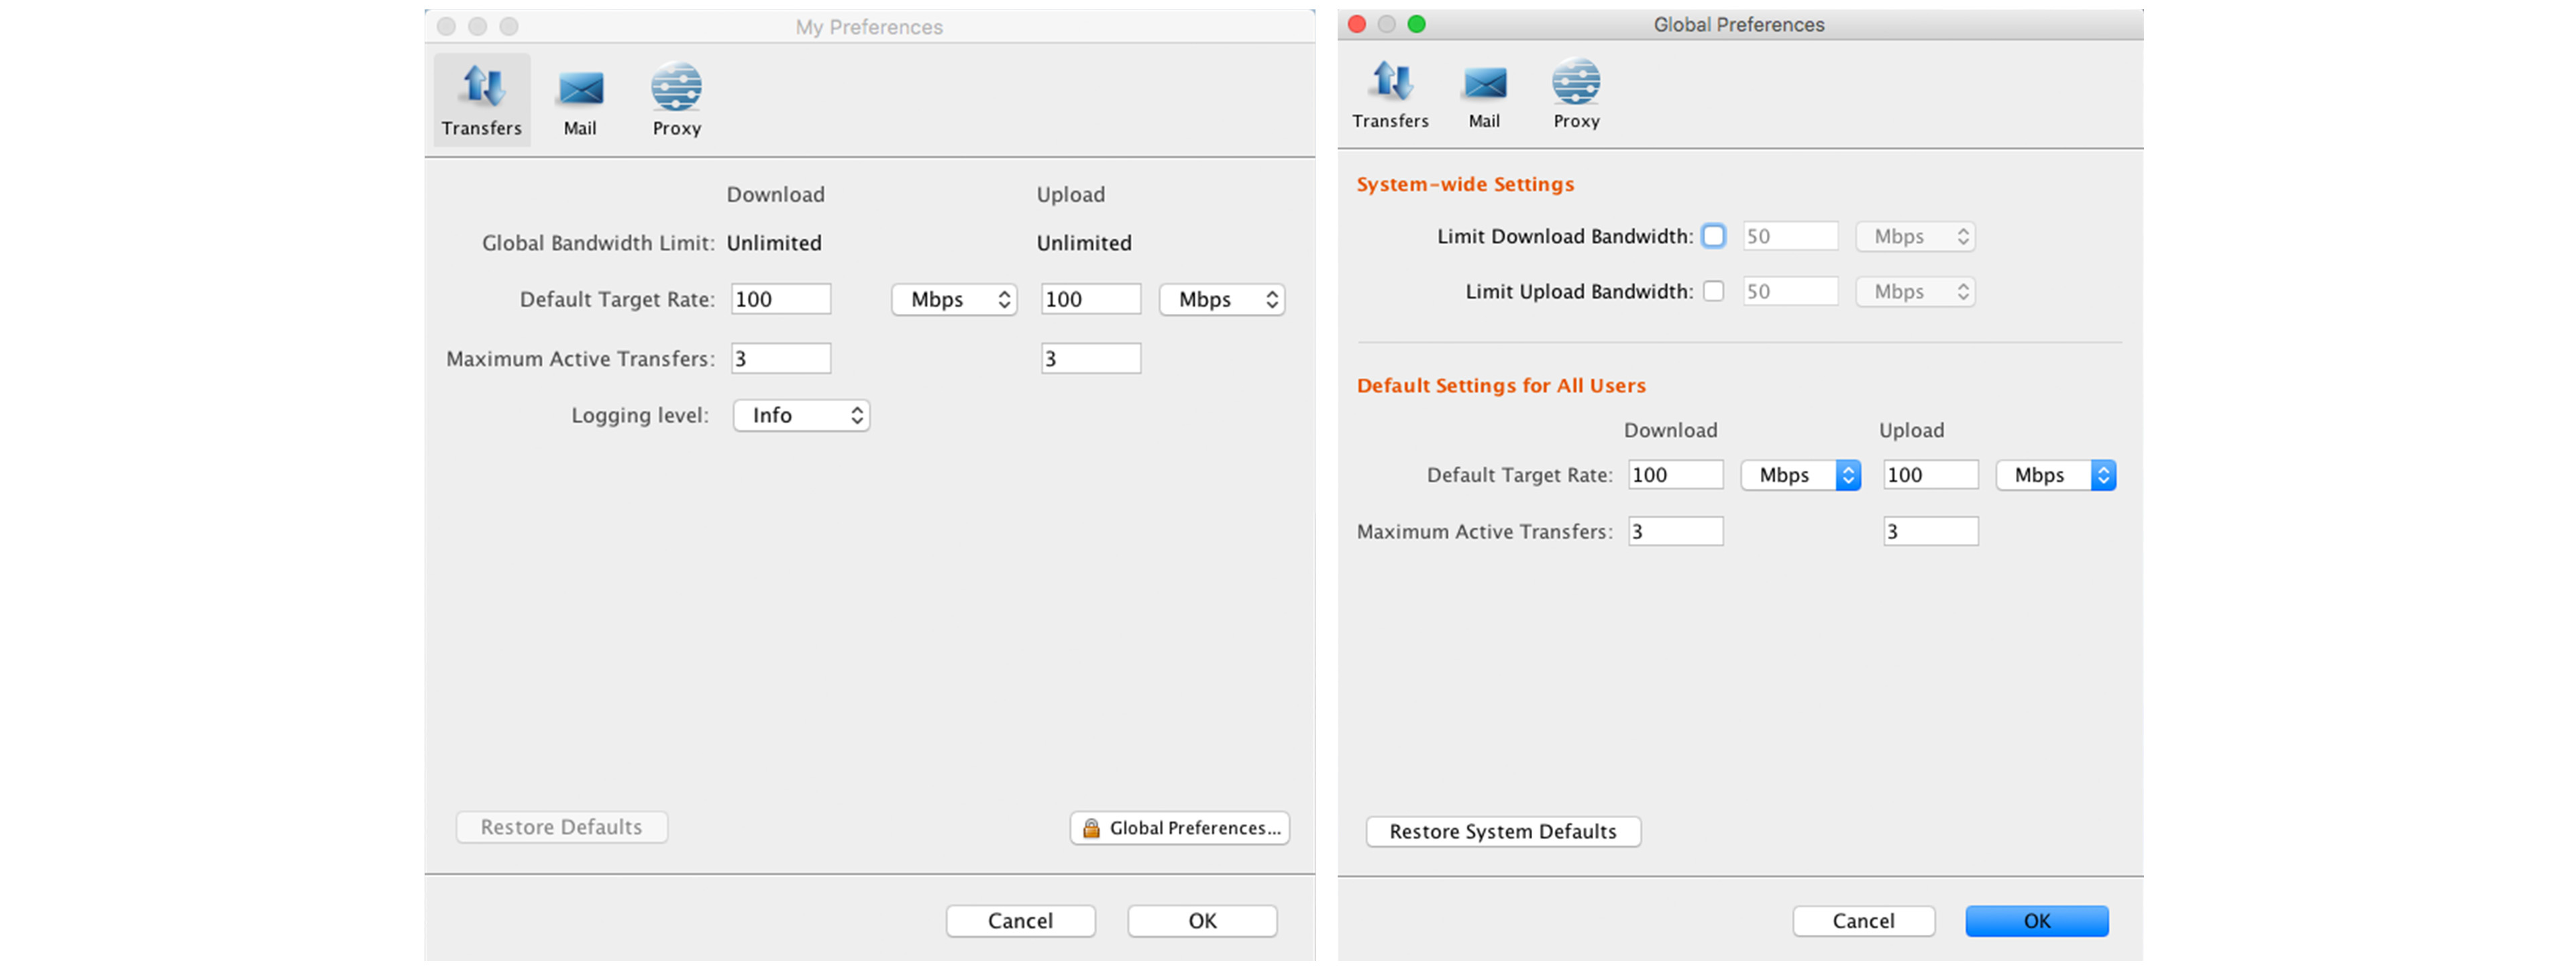This screenshot has height=973, width=2576.
Task: Click green zoom button of Global Preferences
Action: pyautogui.click(x=1416, y=24)
